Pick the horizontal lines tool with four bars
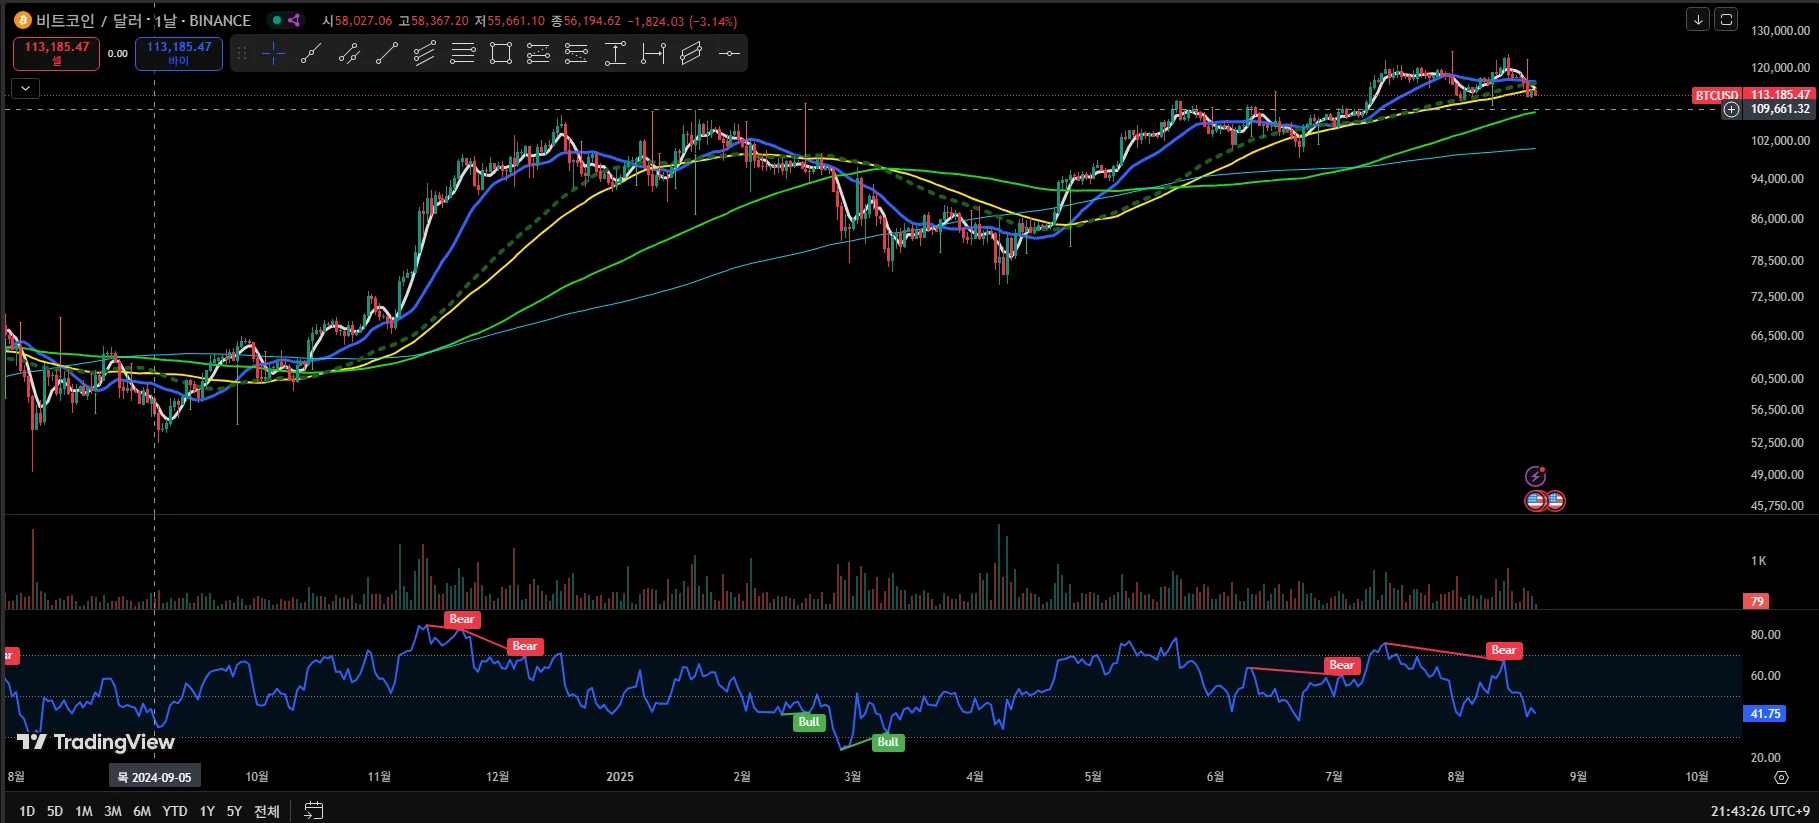 pyautogui.click(x=463, y=54)
